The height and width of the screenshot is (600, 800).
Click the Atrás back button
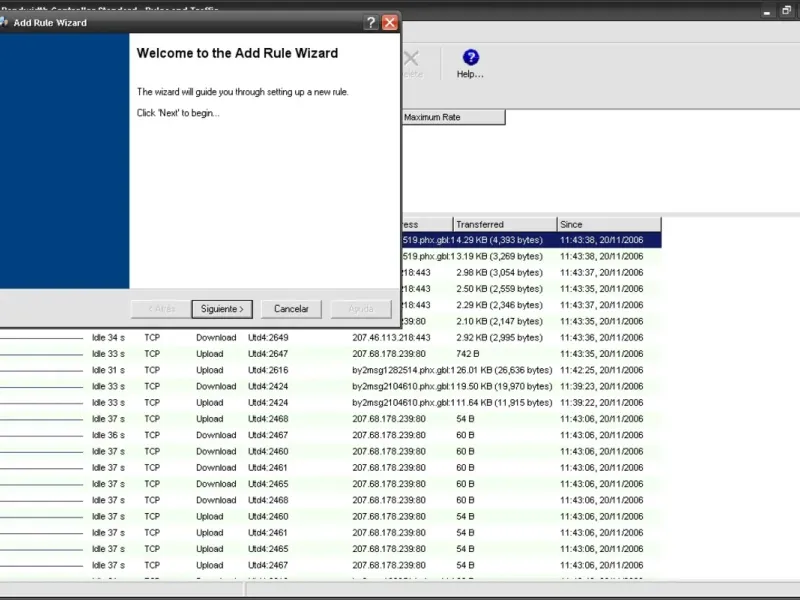(x=161, y=309)
